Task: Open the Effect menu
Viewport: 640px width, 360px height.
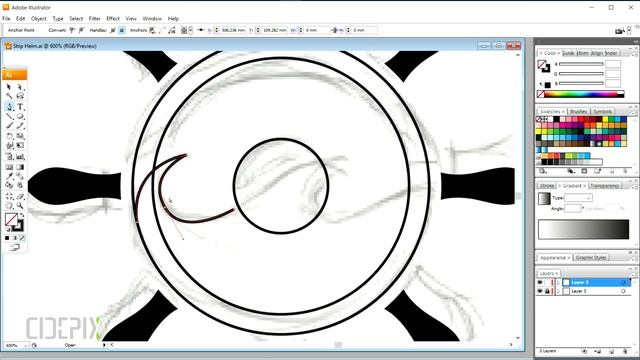Action: (113, 19)
